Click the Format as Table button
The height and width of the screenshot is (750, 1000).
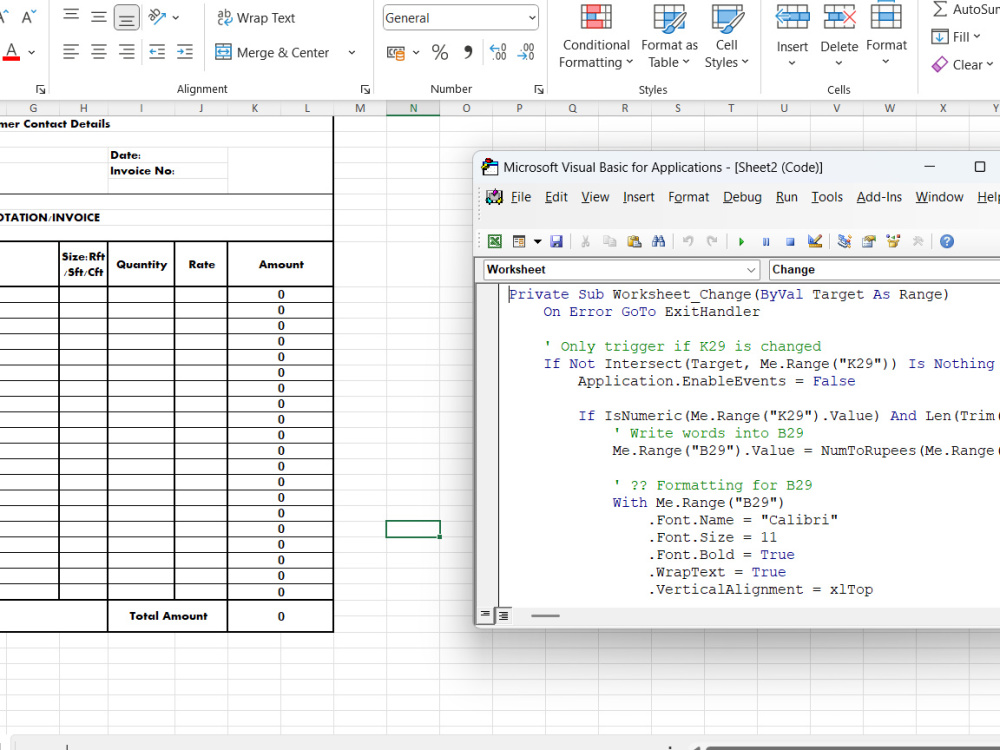point(669,36)
